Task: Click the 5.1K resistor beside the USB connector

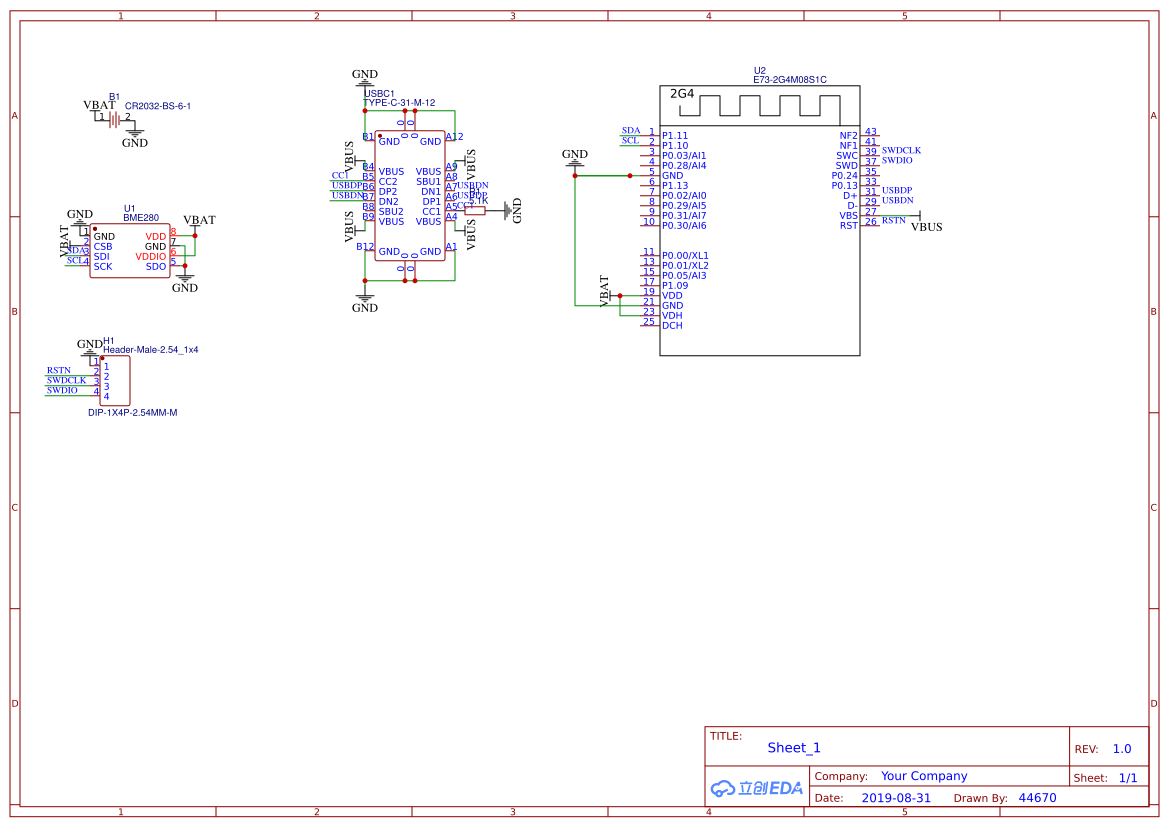Action: [475, 211]
